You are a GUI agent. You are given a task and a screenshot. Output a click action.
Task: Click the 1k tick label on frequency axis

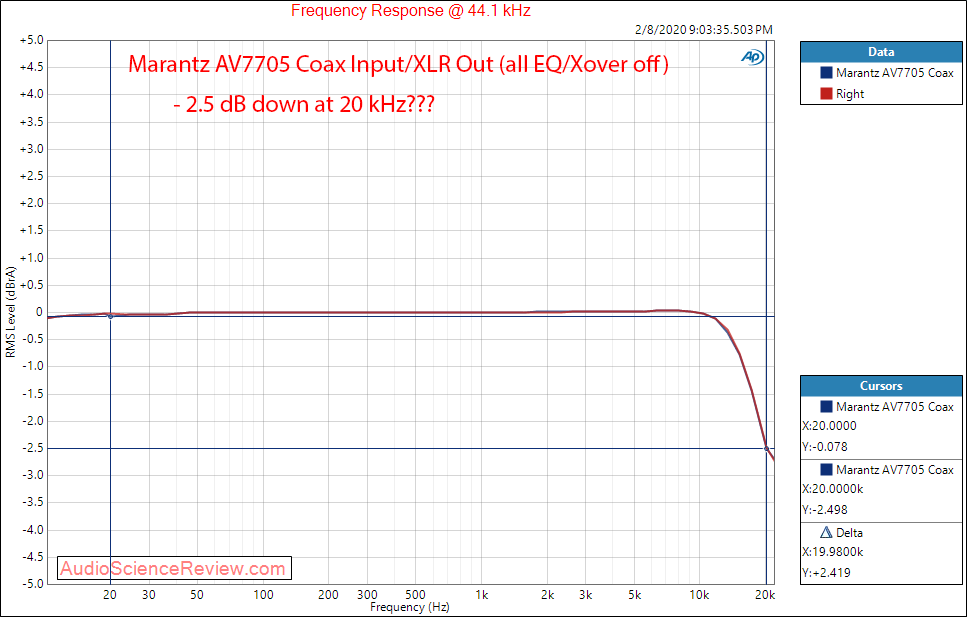[482, 595]
